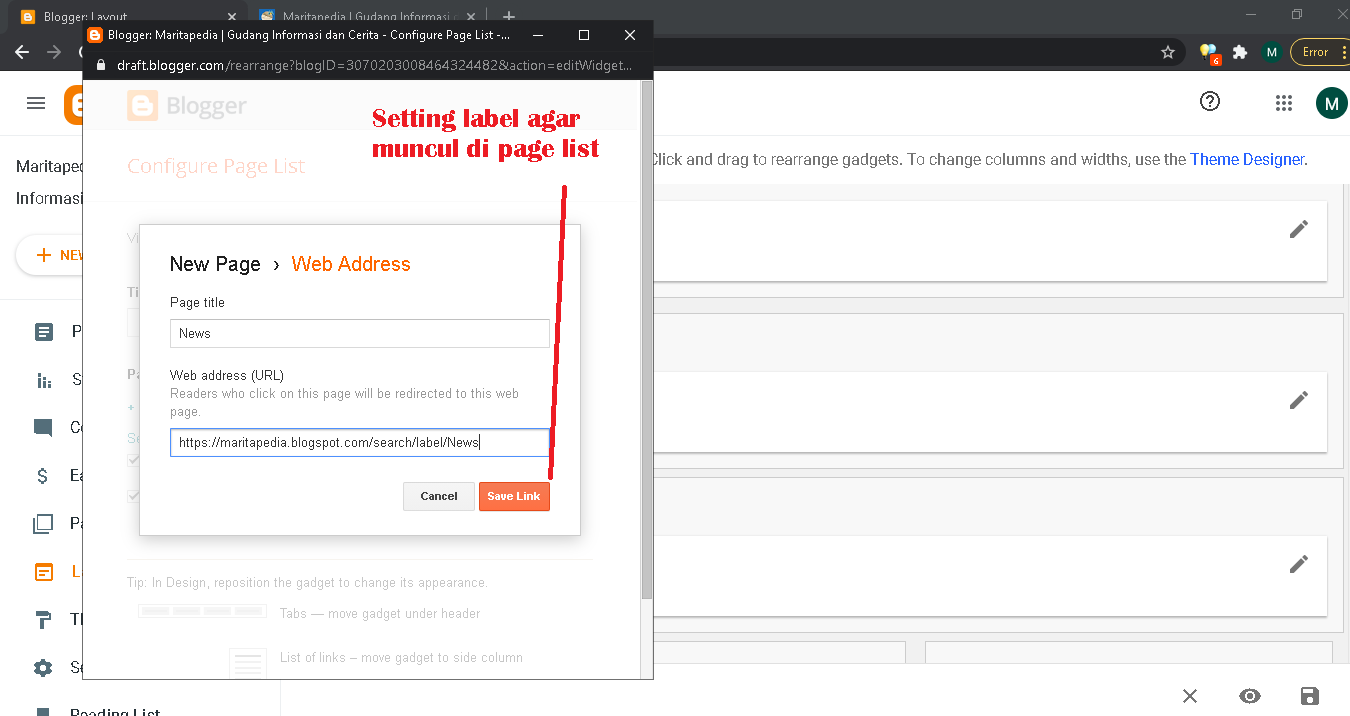Expand the hamburger navigation drawer

click(x=37, y=103)
